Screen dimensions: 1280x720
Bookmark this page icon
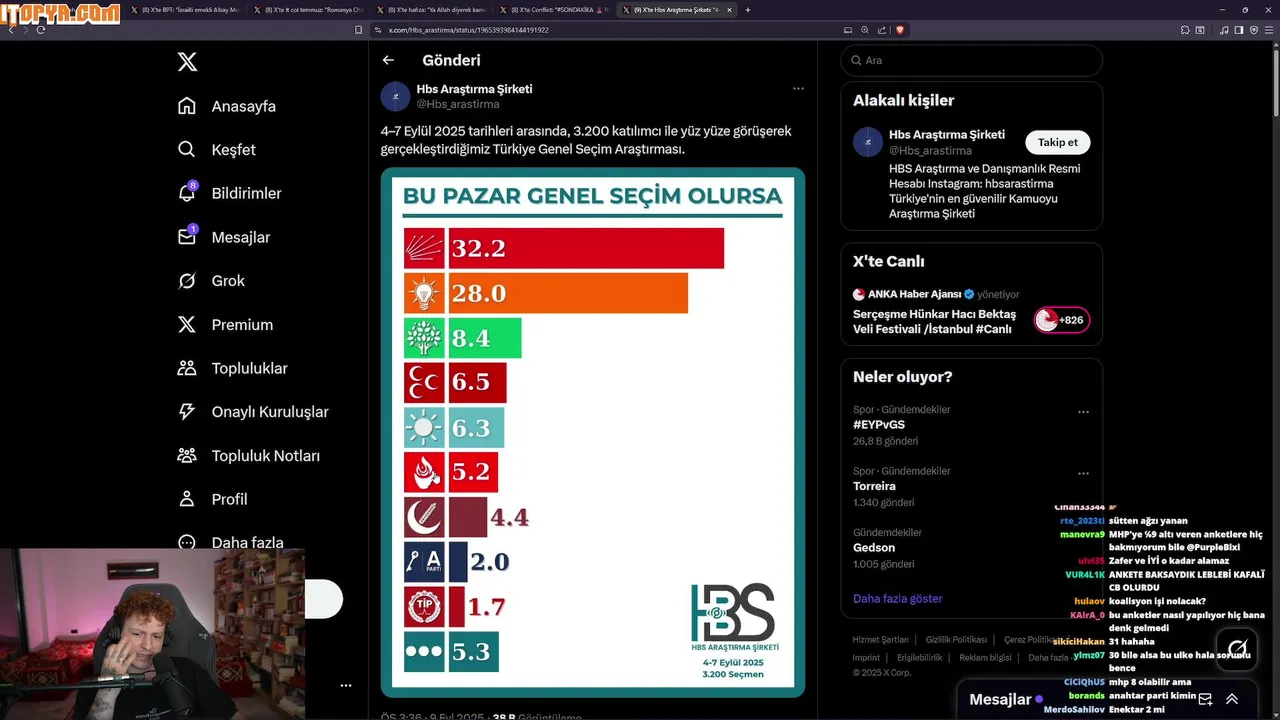point(358,30)
